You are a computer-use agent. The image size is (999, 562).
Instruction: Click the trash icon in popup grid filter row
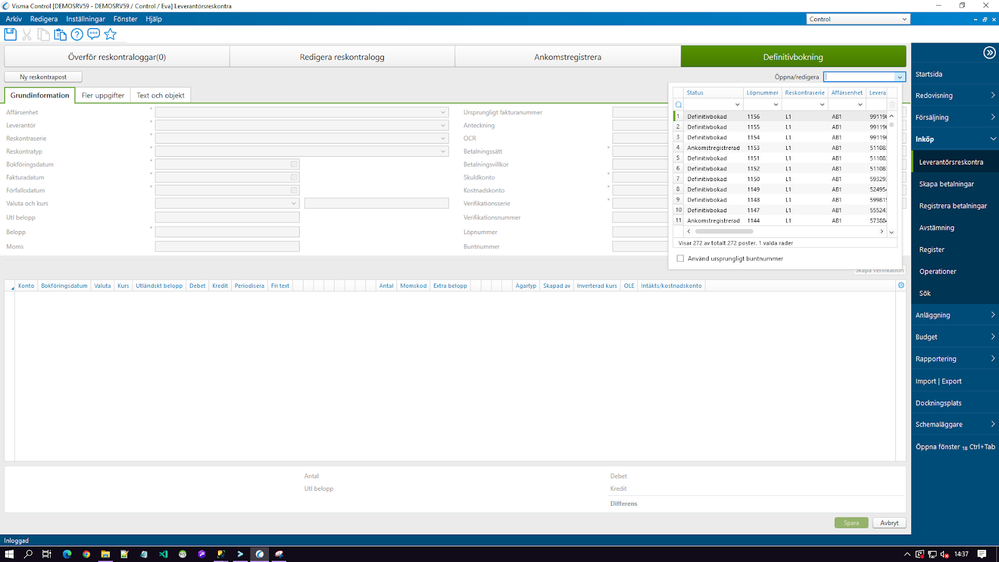point(892,105)
